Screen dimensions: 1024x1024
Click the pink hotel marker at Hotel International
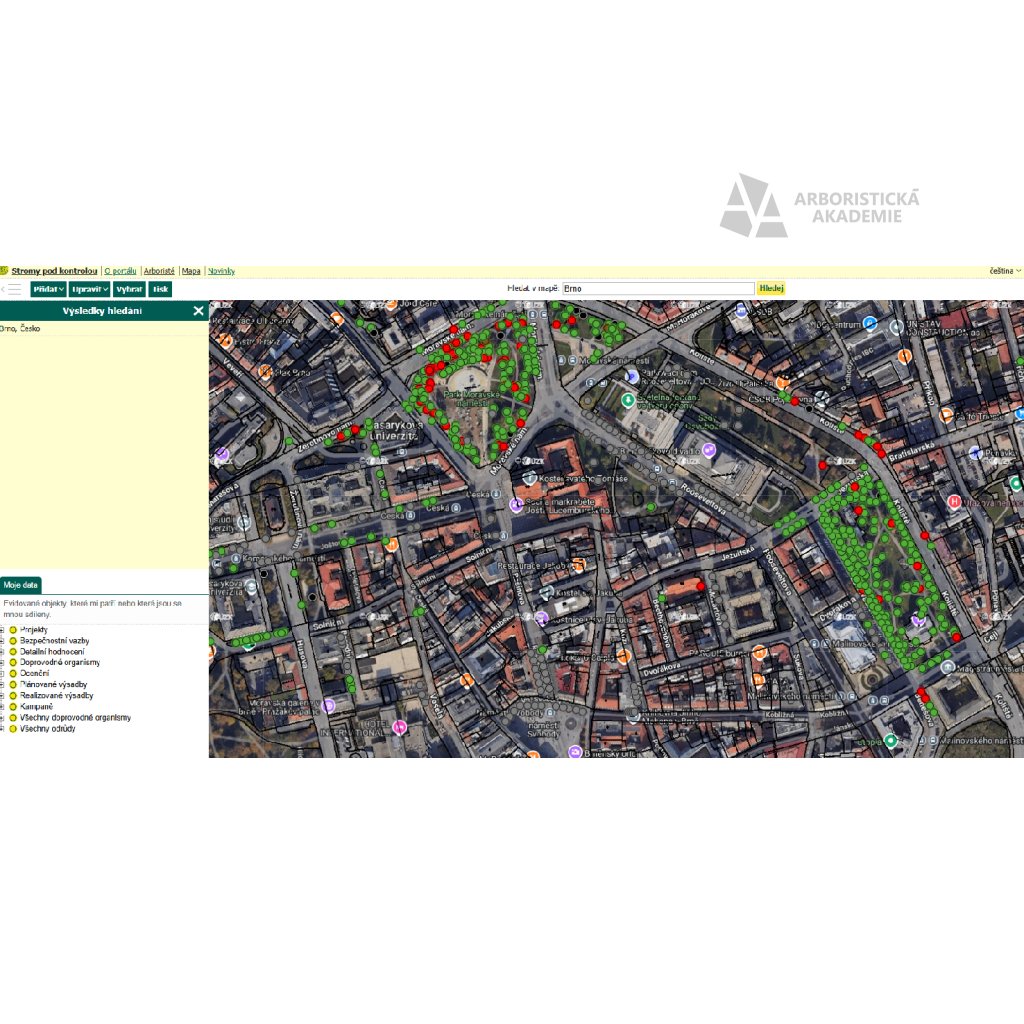(x=399, y=727)
